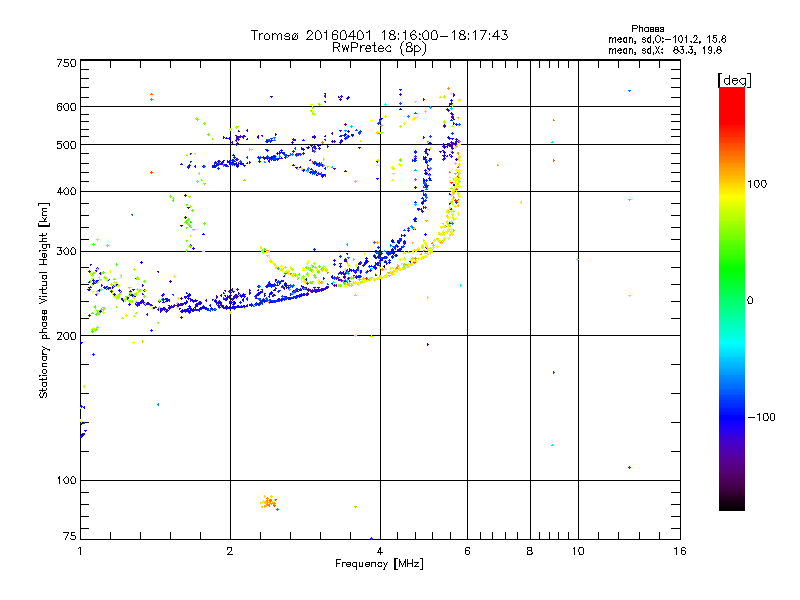The width and height of the screenshot is (800, 600).
Task: Click the x-axis tick label '6'
Action: [467, 551]
